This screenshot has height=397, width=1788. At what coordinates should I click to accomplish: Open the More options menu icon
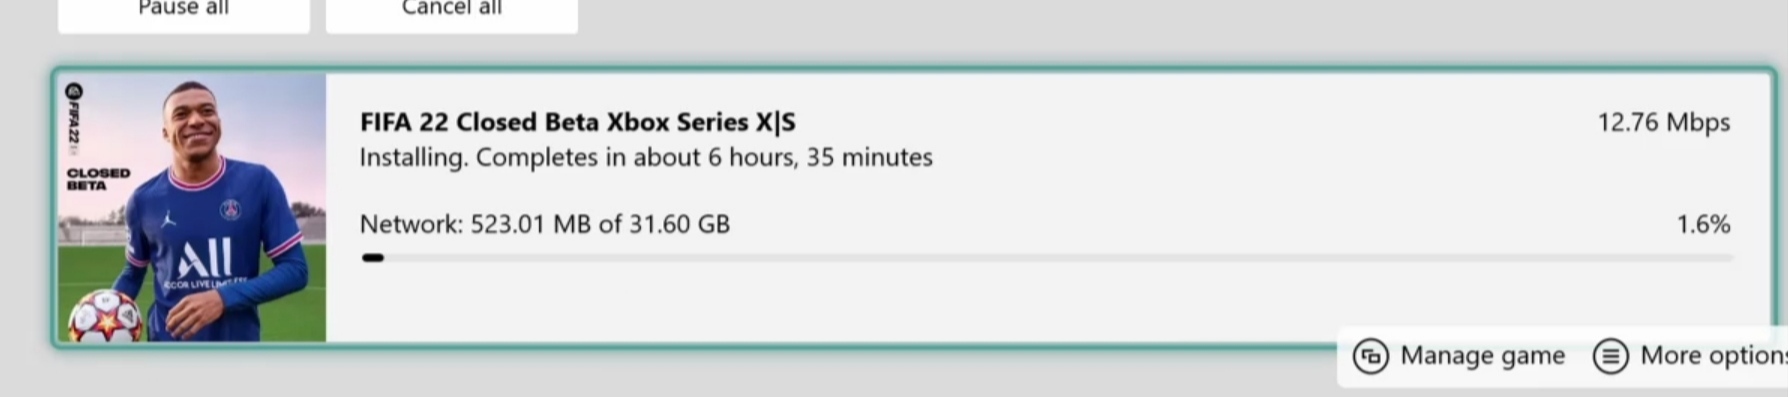(x=1610, y=356)
